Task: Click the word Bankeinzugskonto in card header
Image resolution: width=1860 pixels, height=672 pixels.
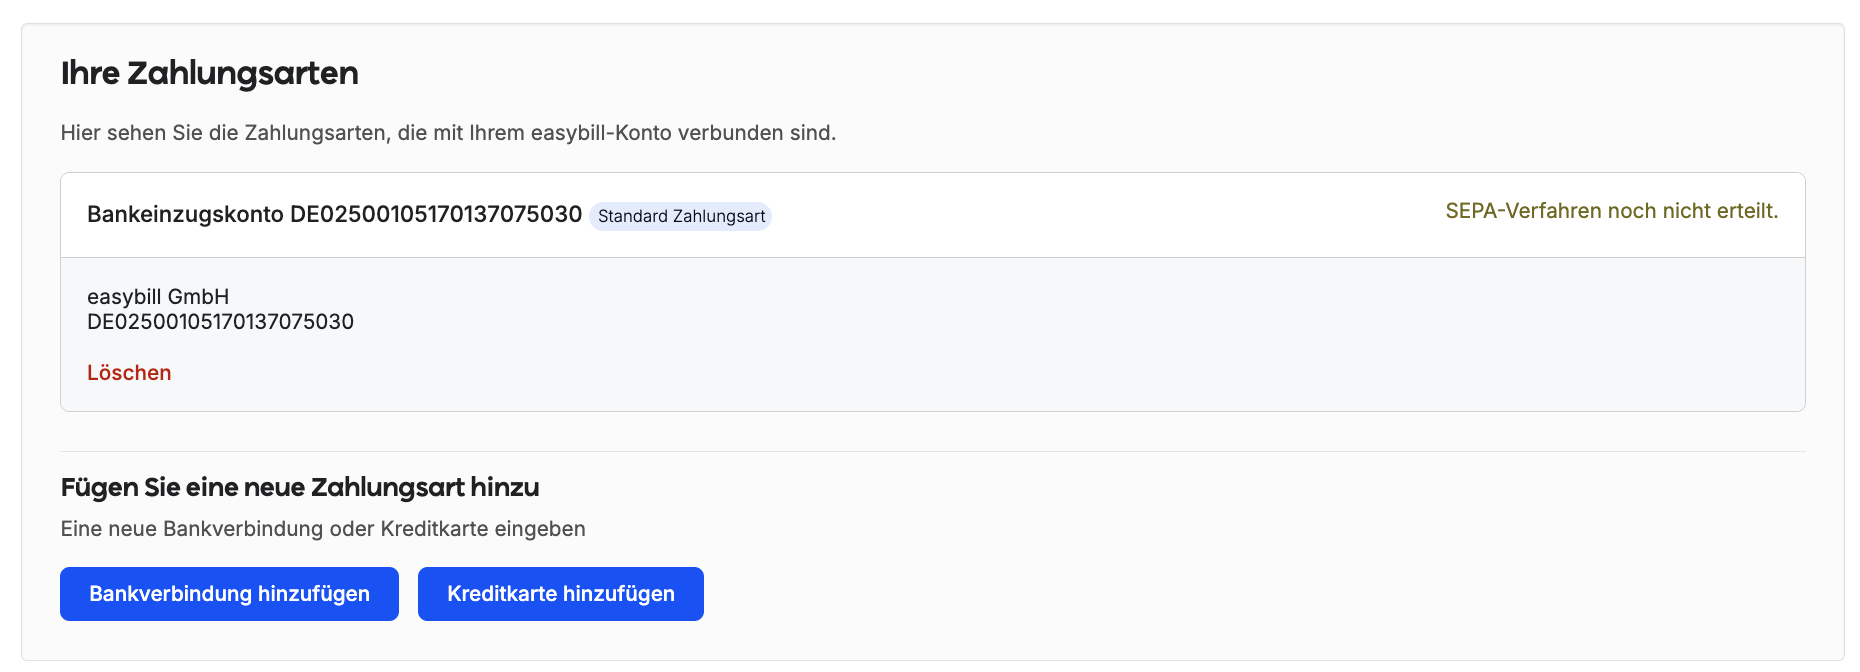Action: coord(185,215)
